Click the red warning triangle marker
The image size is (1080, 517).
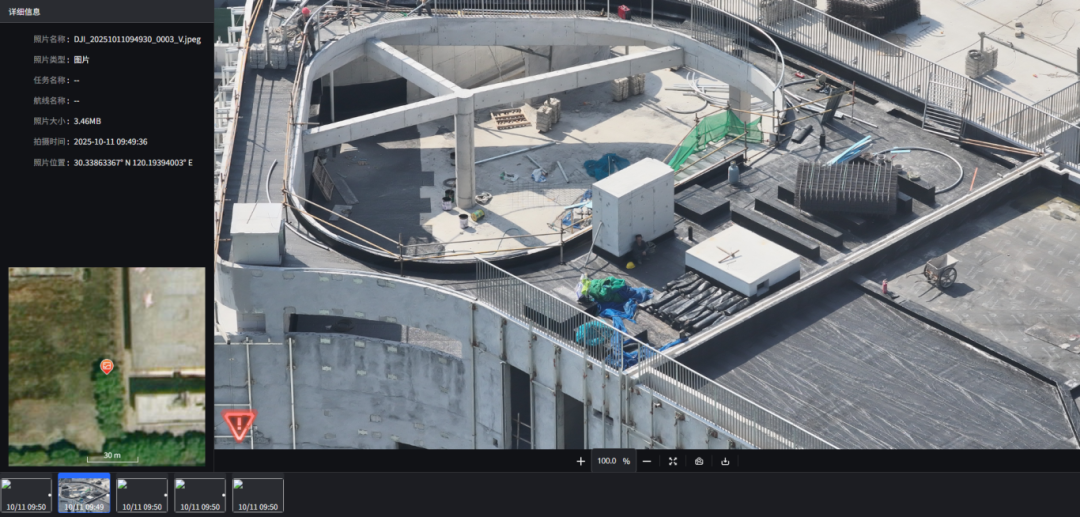click(239, 424)
